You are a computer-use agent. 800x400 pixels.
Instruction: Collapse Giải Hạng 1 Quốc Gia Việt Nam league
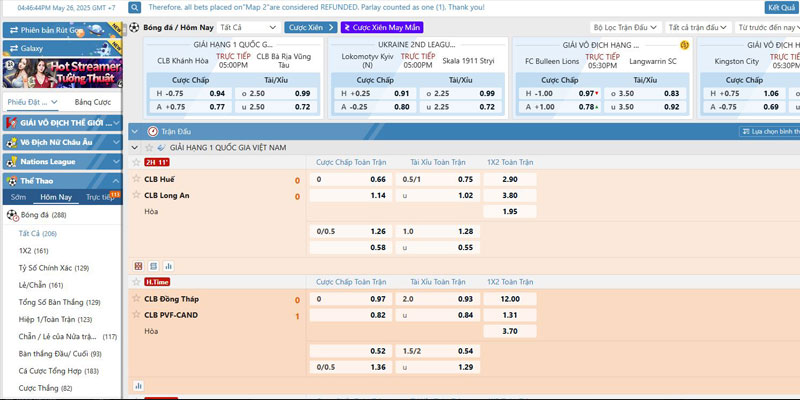[x=135, y=148]
